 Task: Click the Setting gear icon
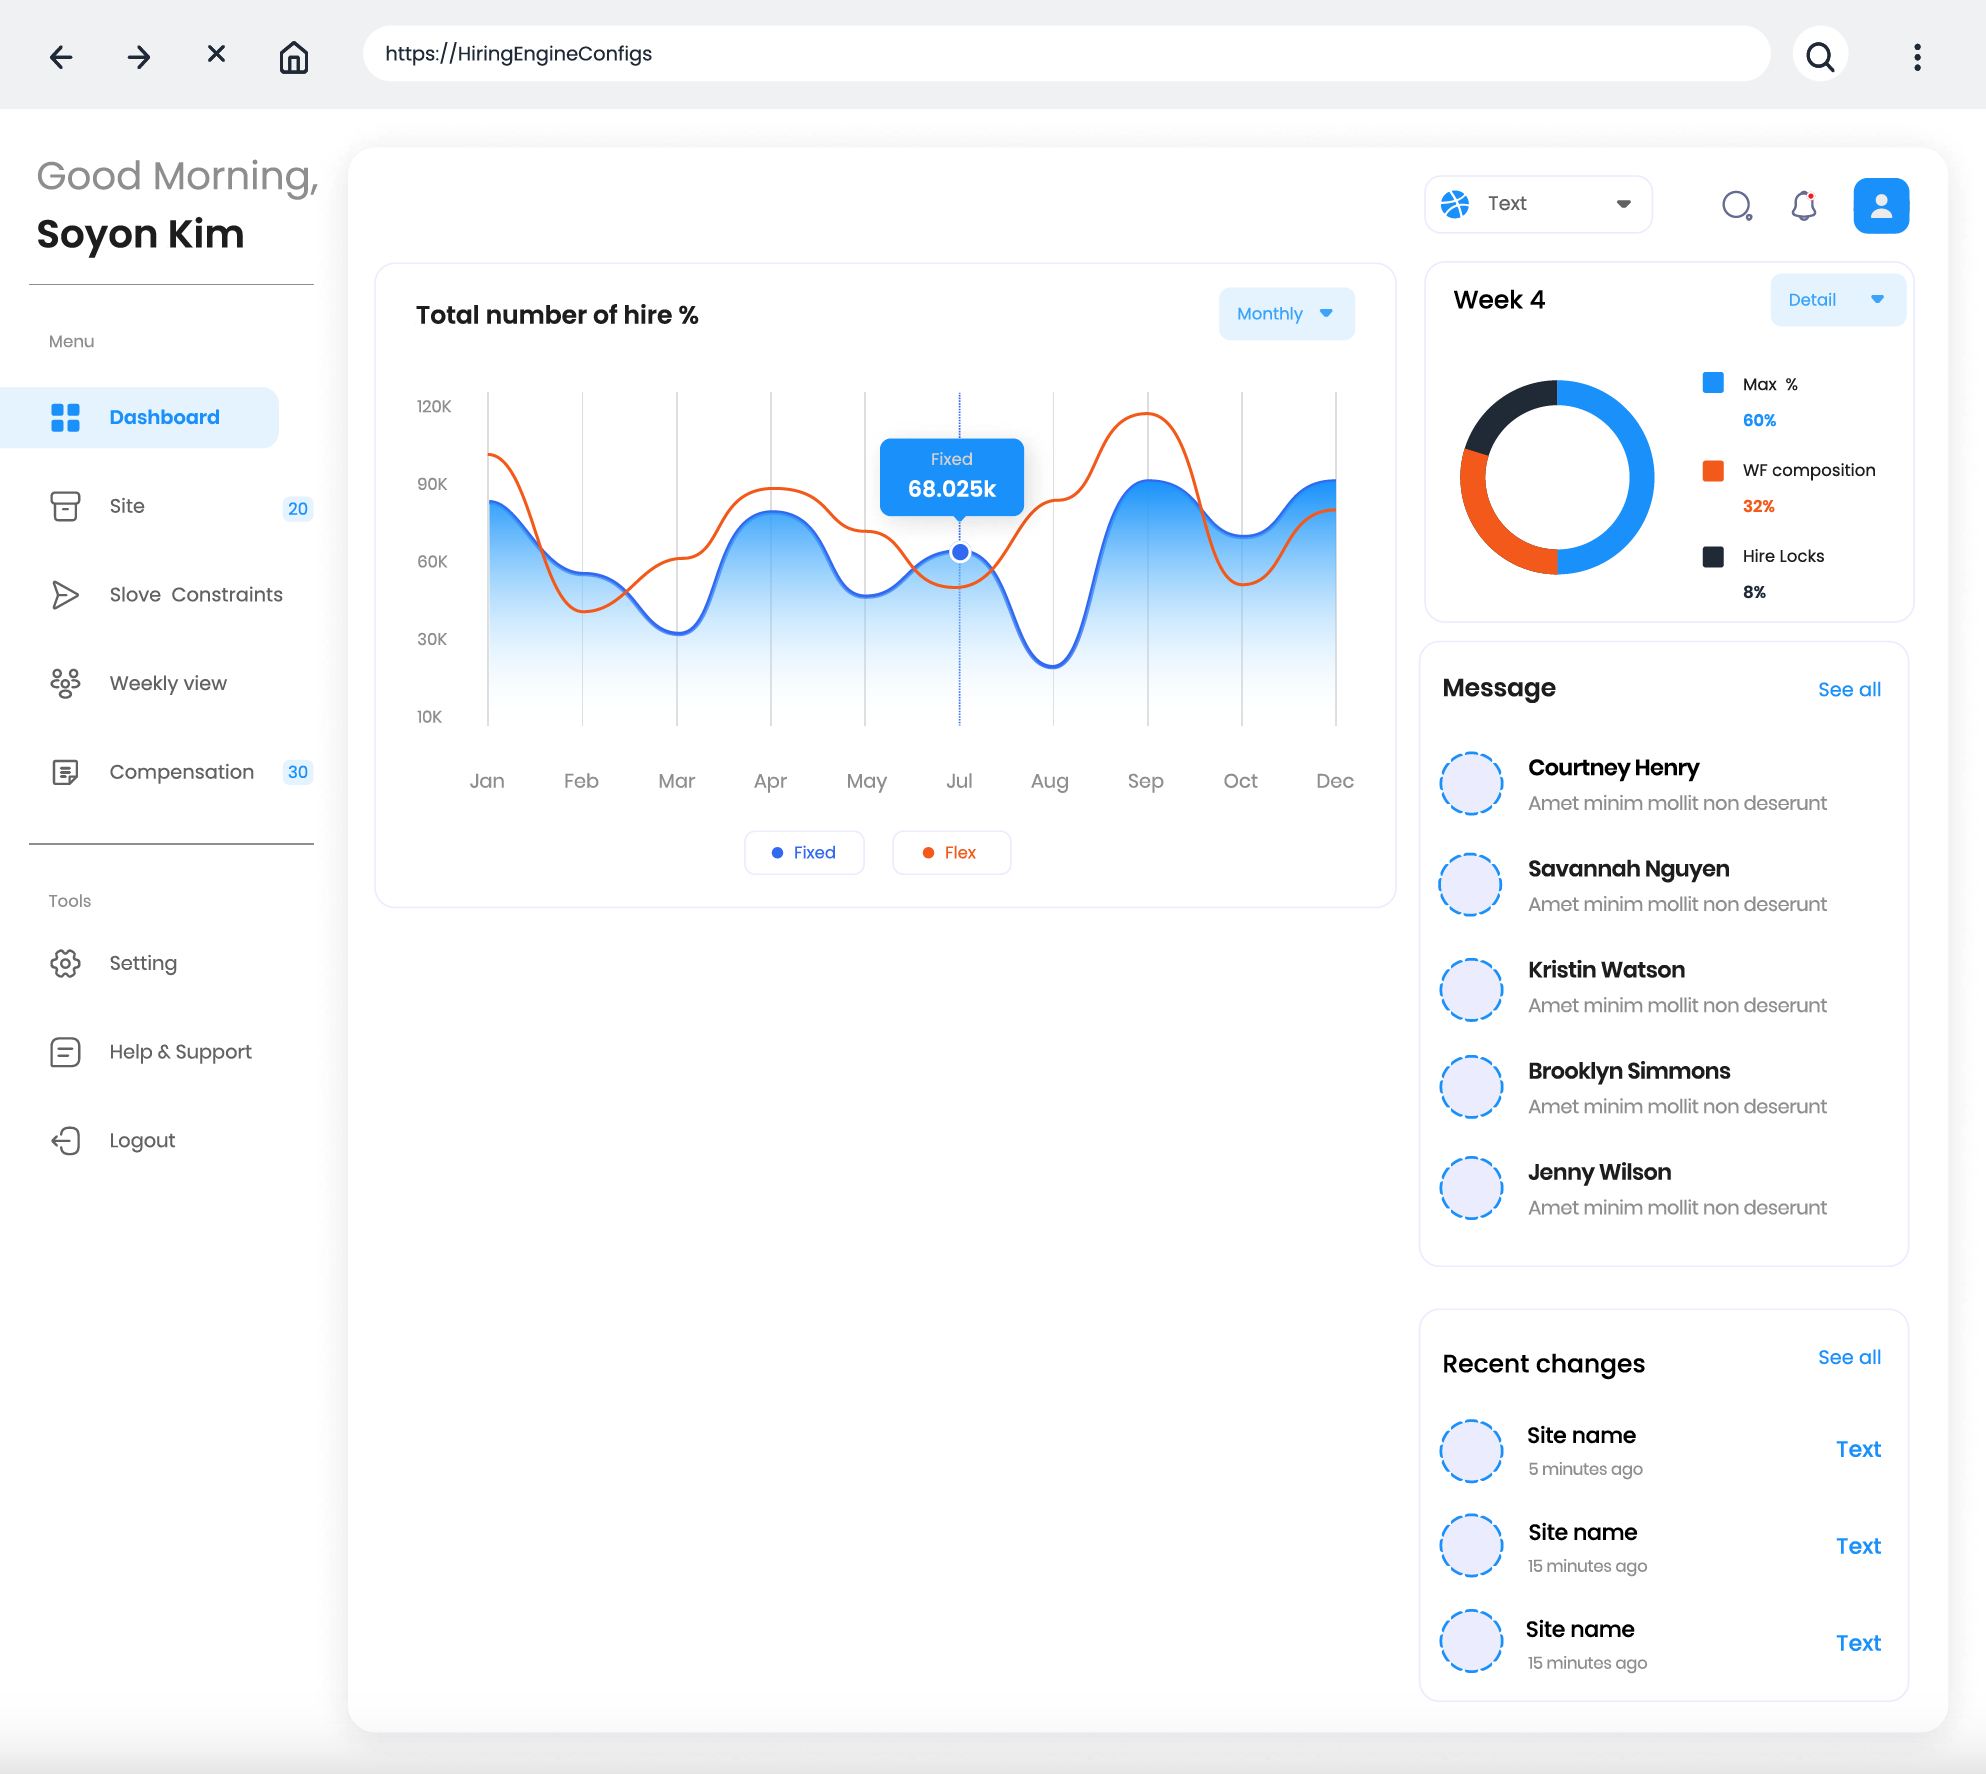pyautogui.click(x=65, y=963)
